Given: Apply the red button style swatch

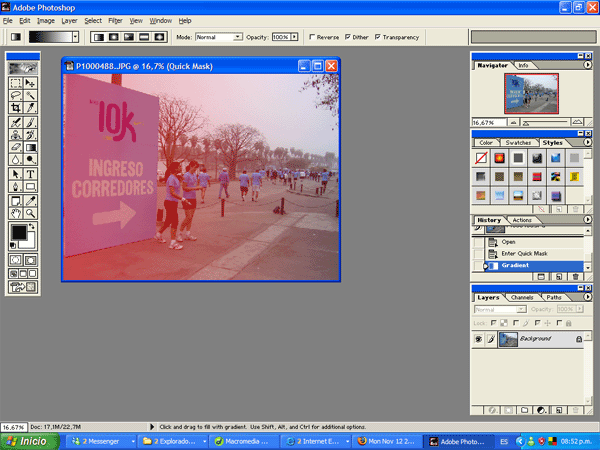Looking at the screenshot, I should click(x=499, y=158).
